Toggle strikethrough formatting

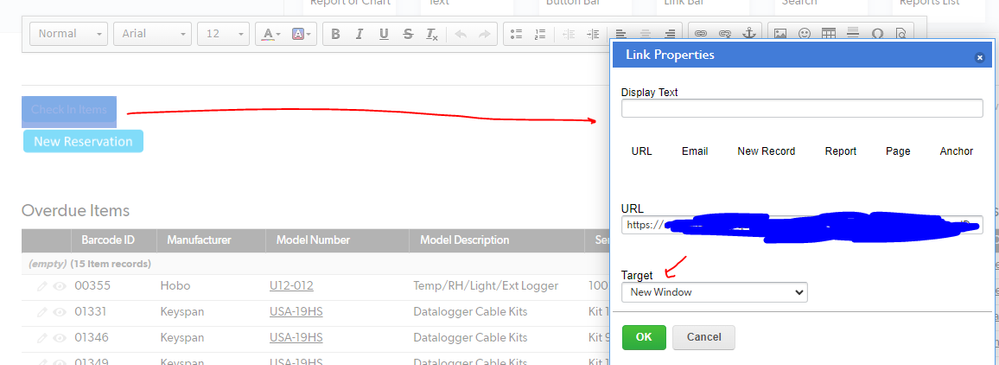408,34
